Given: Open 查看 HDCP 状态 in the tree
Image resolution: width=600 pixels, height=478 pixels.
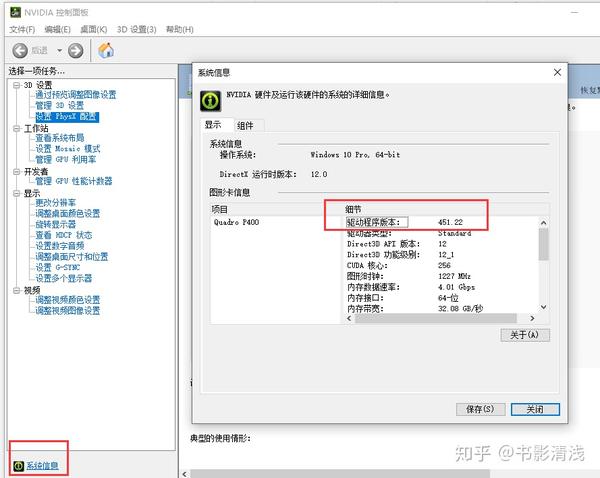Looking at the screenshot, I should [64, 235].
